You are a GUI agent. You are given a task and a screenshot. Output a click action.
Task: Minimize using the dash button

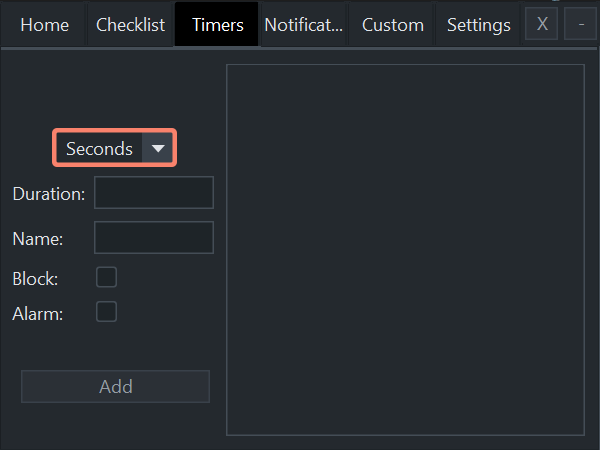click(x=580, y=24)
